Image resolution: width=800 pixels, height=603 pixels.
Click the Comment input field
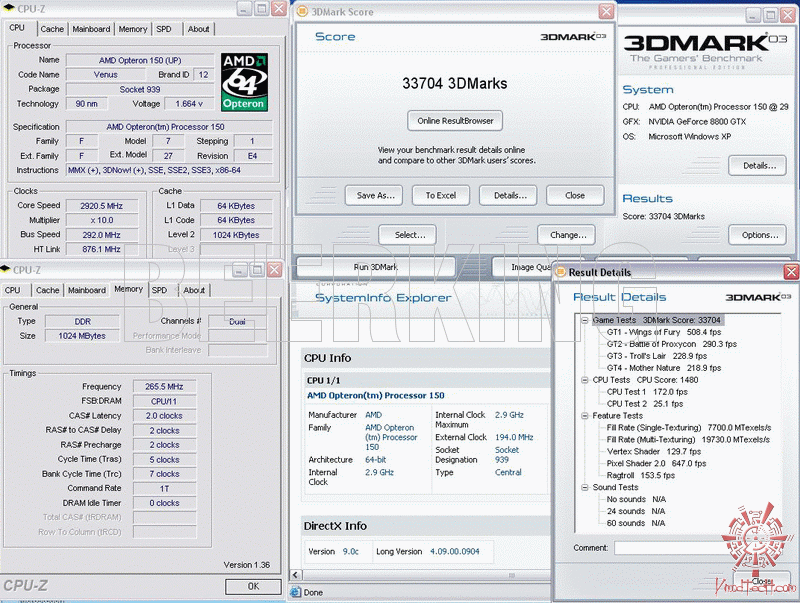673,548
